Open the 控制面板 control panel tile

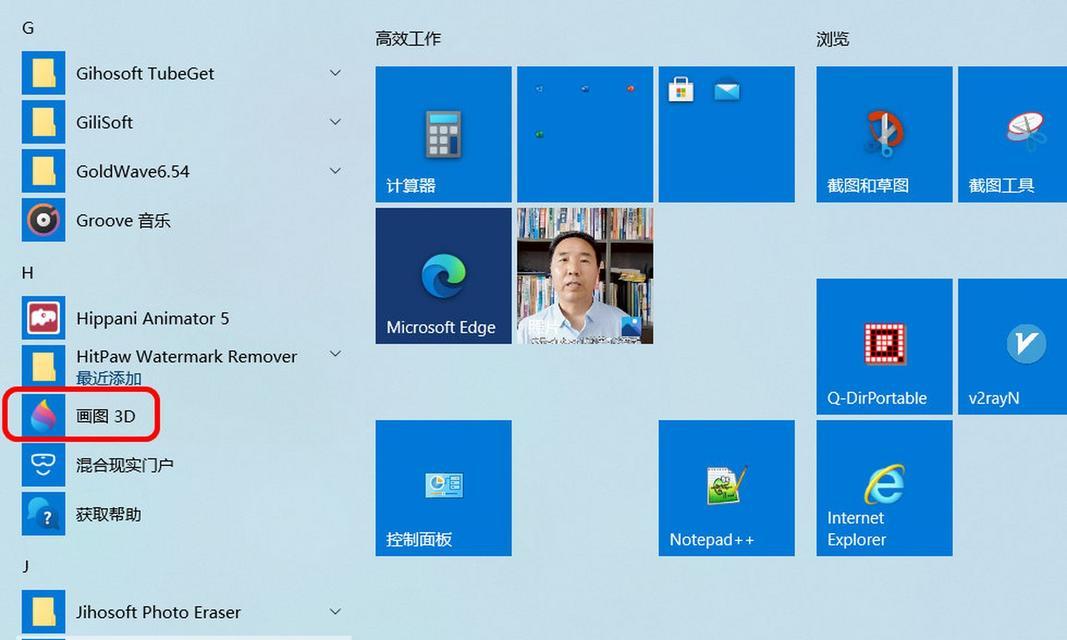[444, 488]
